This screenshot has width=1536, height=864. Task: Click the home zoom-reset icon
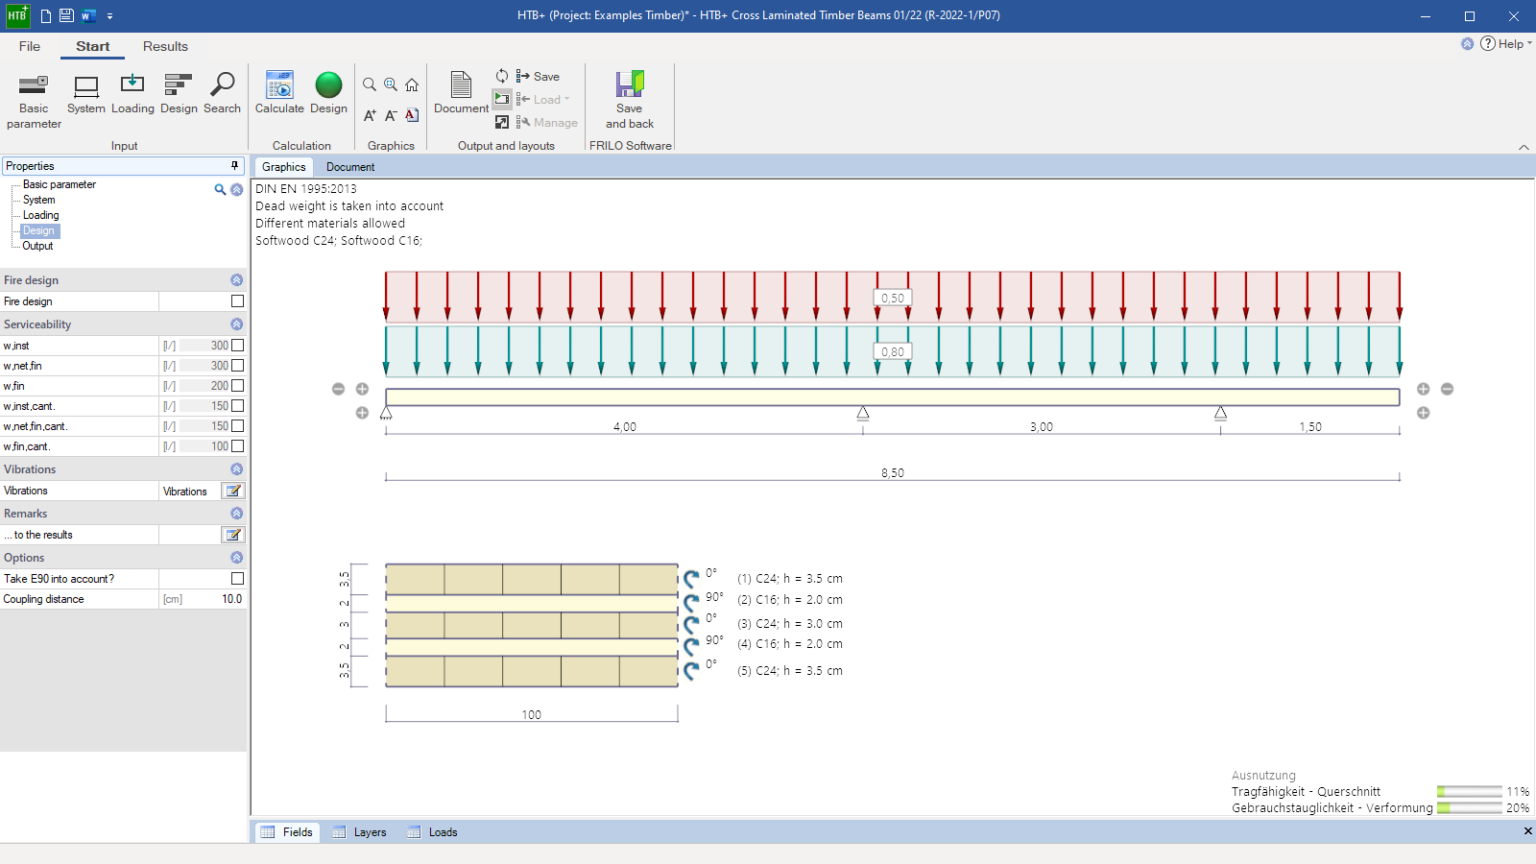(x=412, y=85)
